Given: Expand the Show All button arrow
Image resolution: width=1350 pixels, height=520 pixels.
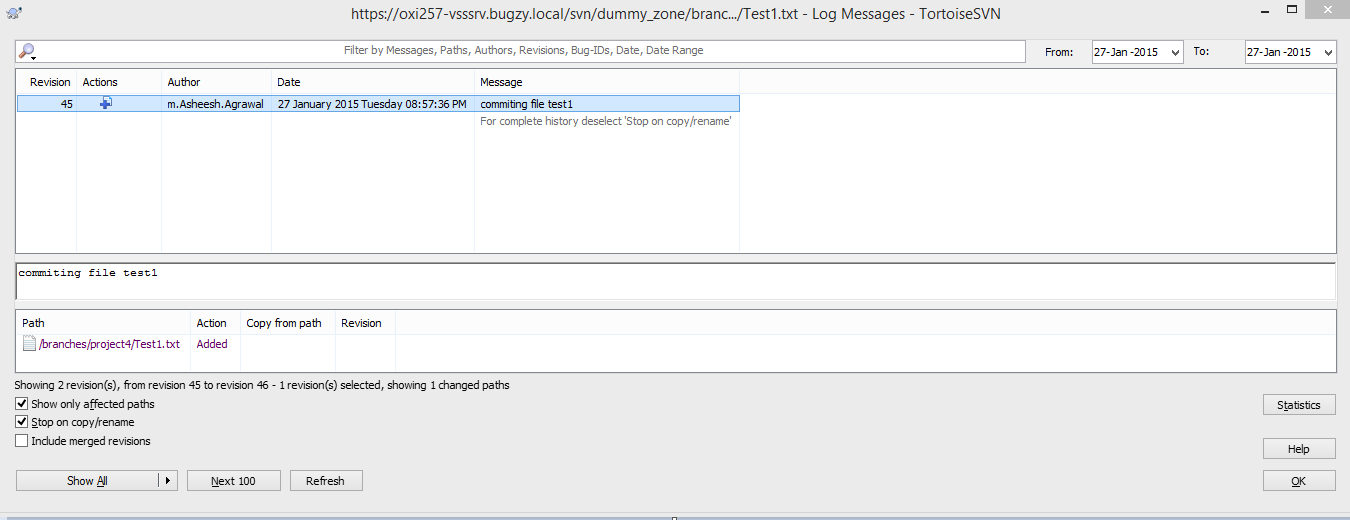Looking at the screenshot, I should coord(168,481).
